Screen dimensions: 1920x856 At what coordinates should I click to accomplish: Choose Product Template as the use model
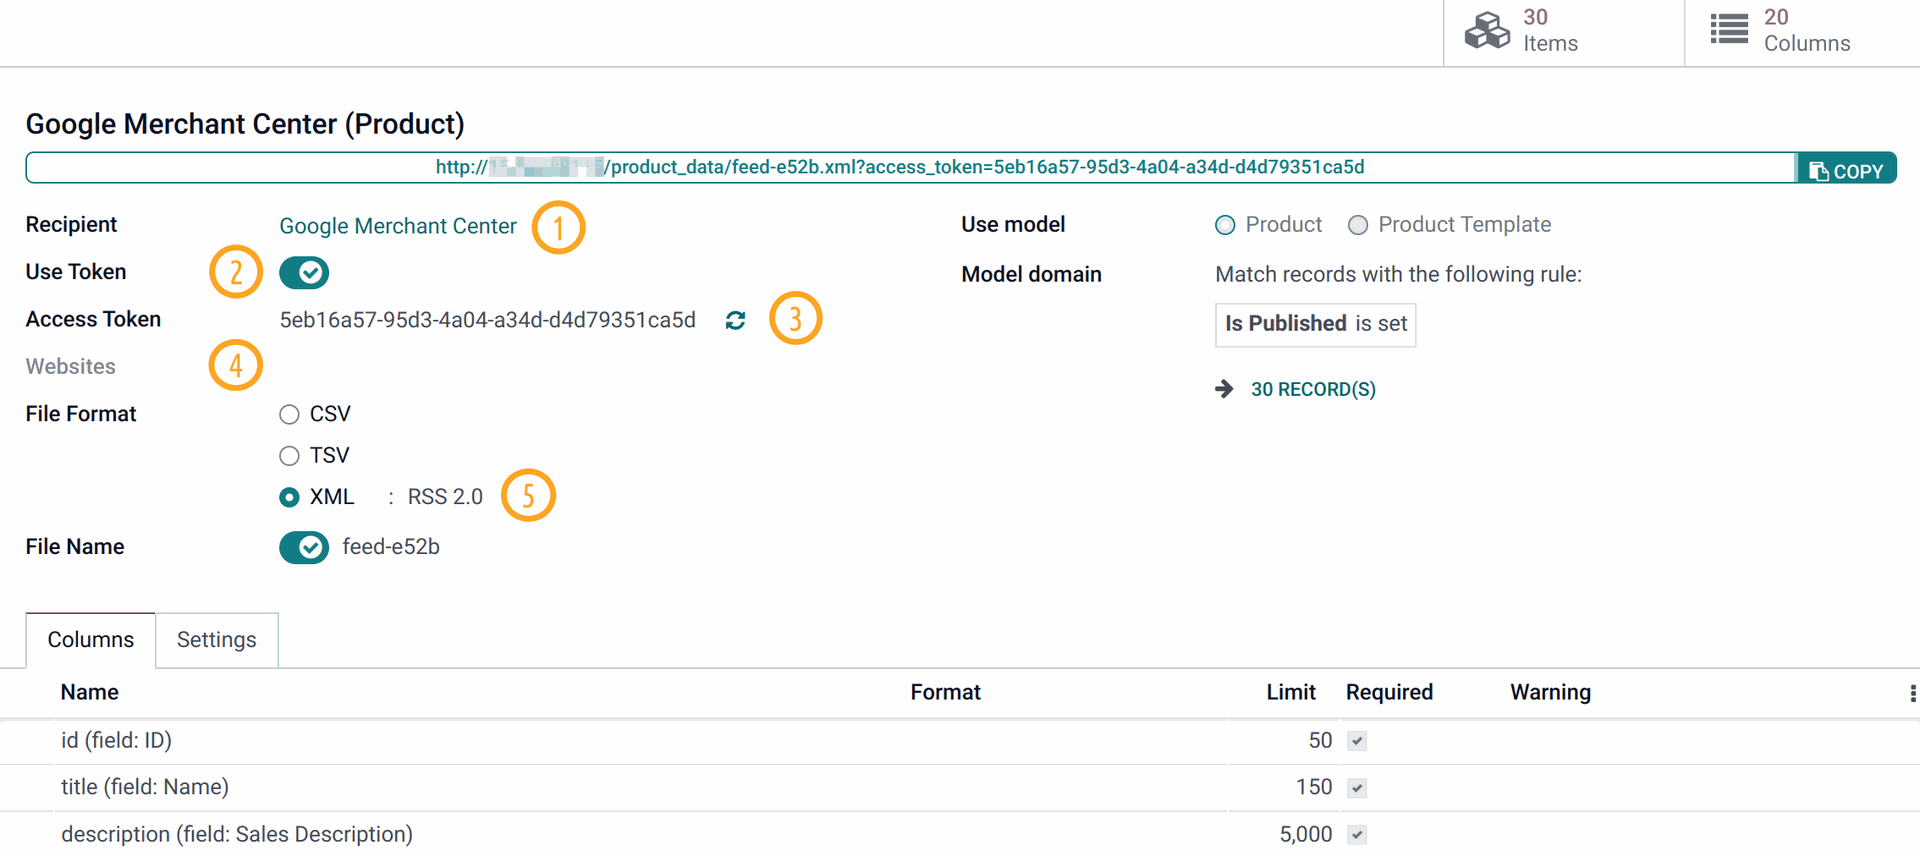pos(1357,225)
